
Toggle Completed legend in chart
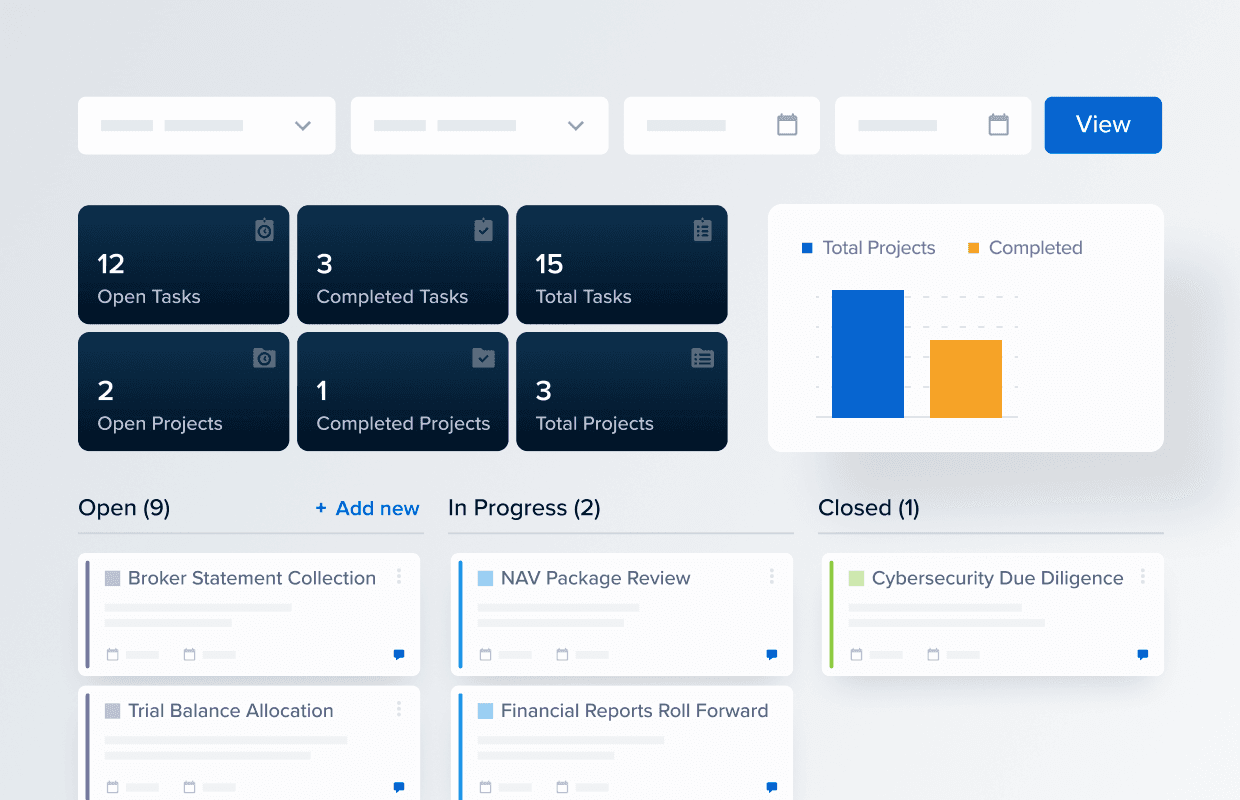pos(1025,248)
